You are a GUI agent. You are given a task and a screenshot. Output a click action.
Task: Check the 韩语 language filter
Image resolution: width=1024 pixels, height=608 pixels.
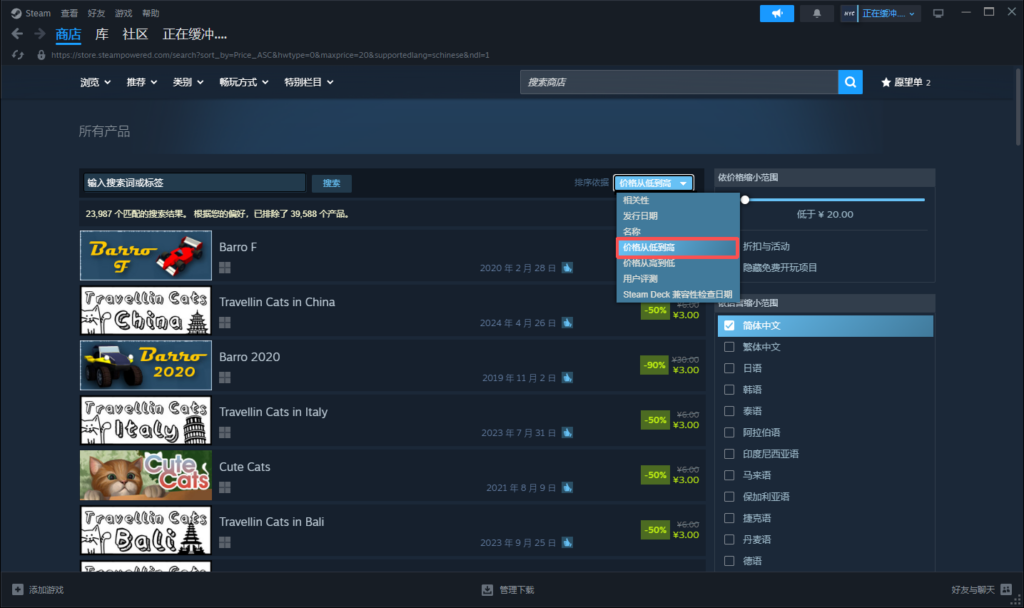729,390
